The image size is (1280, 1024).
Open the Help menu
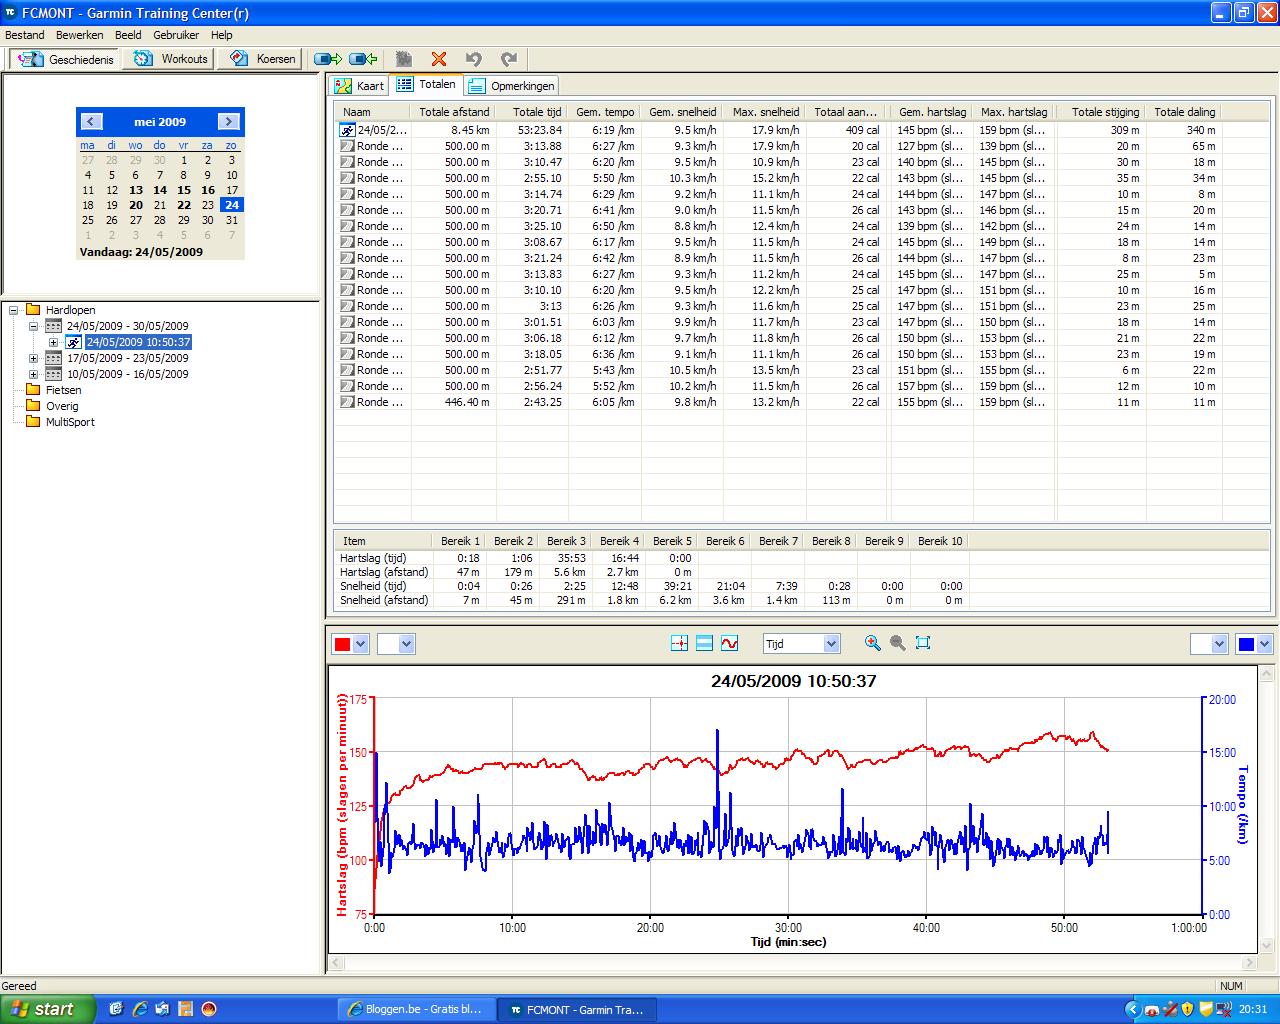pyautogui.click(x=221, y=35)
